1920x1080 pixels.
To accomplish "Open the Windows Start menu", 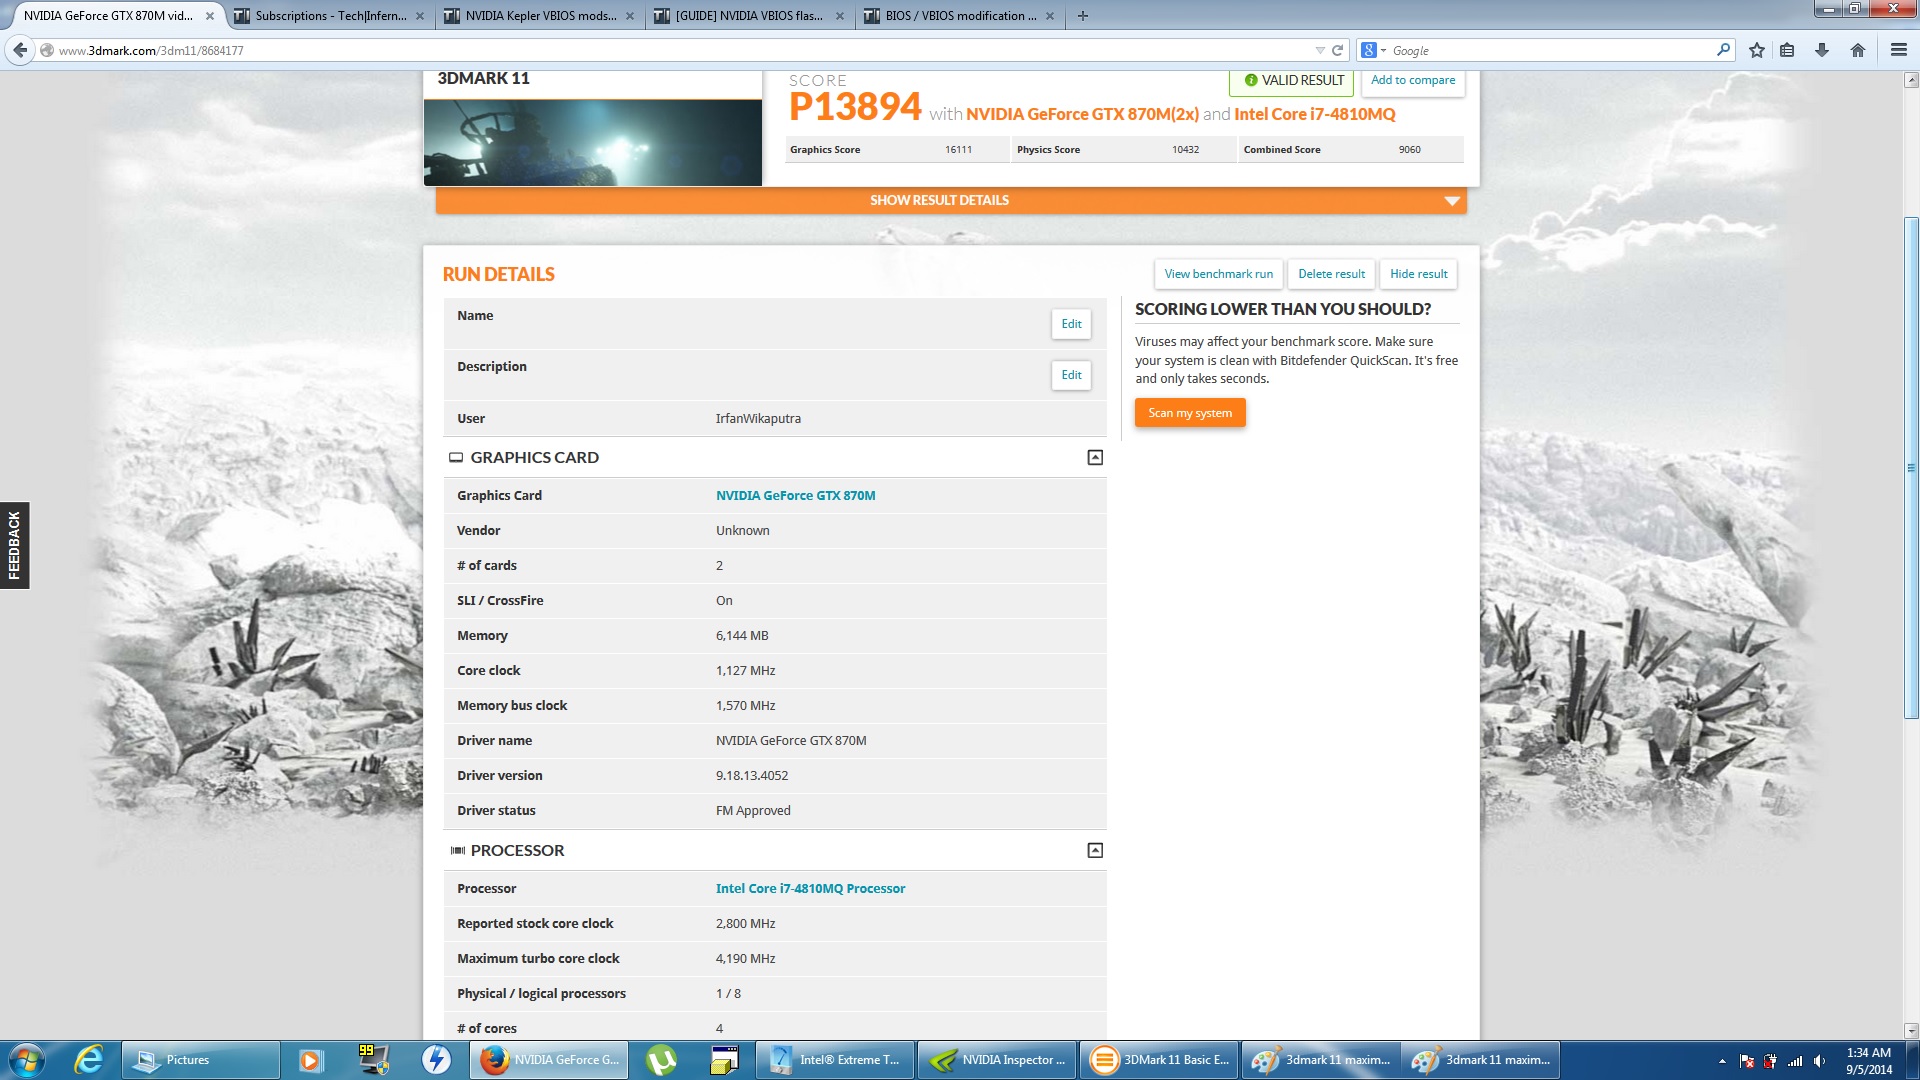I will 27,1060.
